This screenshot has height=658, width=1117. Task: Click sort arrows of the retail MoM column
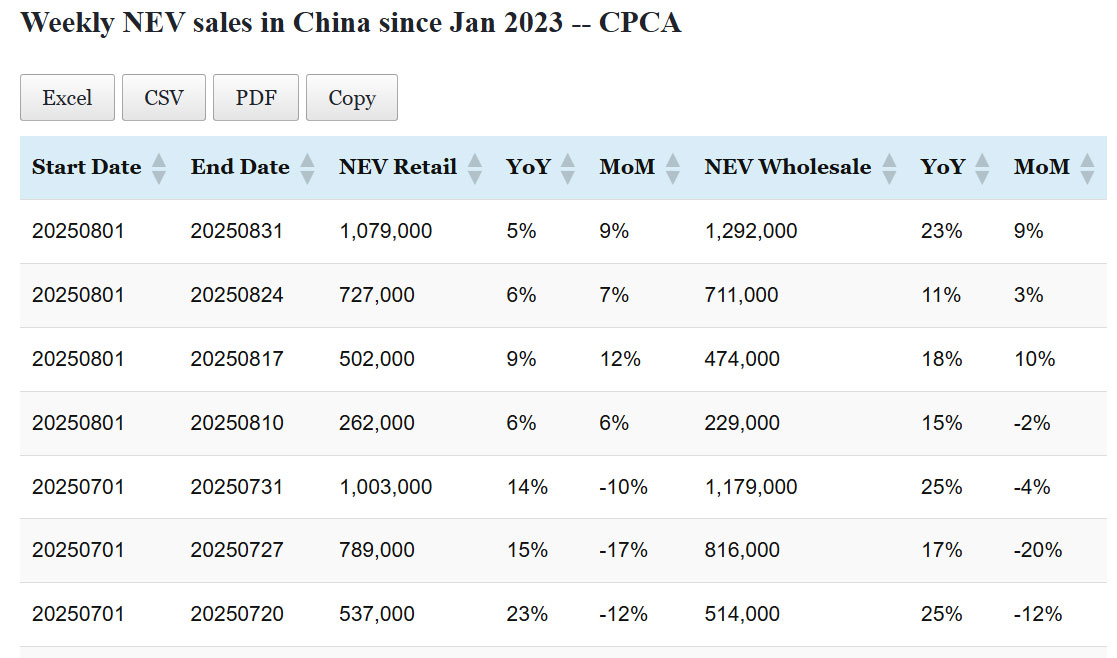(x=672, y=168)
